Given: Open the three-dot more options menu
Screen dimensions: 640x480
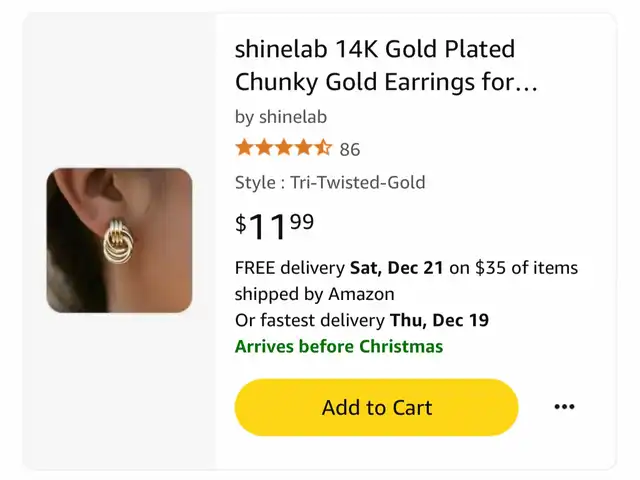Looking at the screenshot, I should (564, 407).
